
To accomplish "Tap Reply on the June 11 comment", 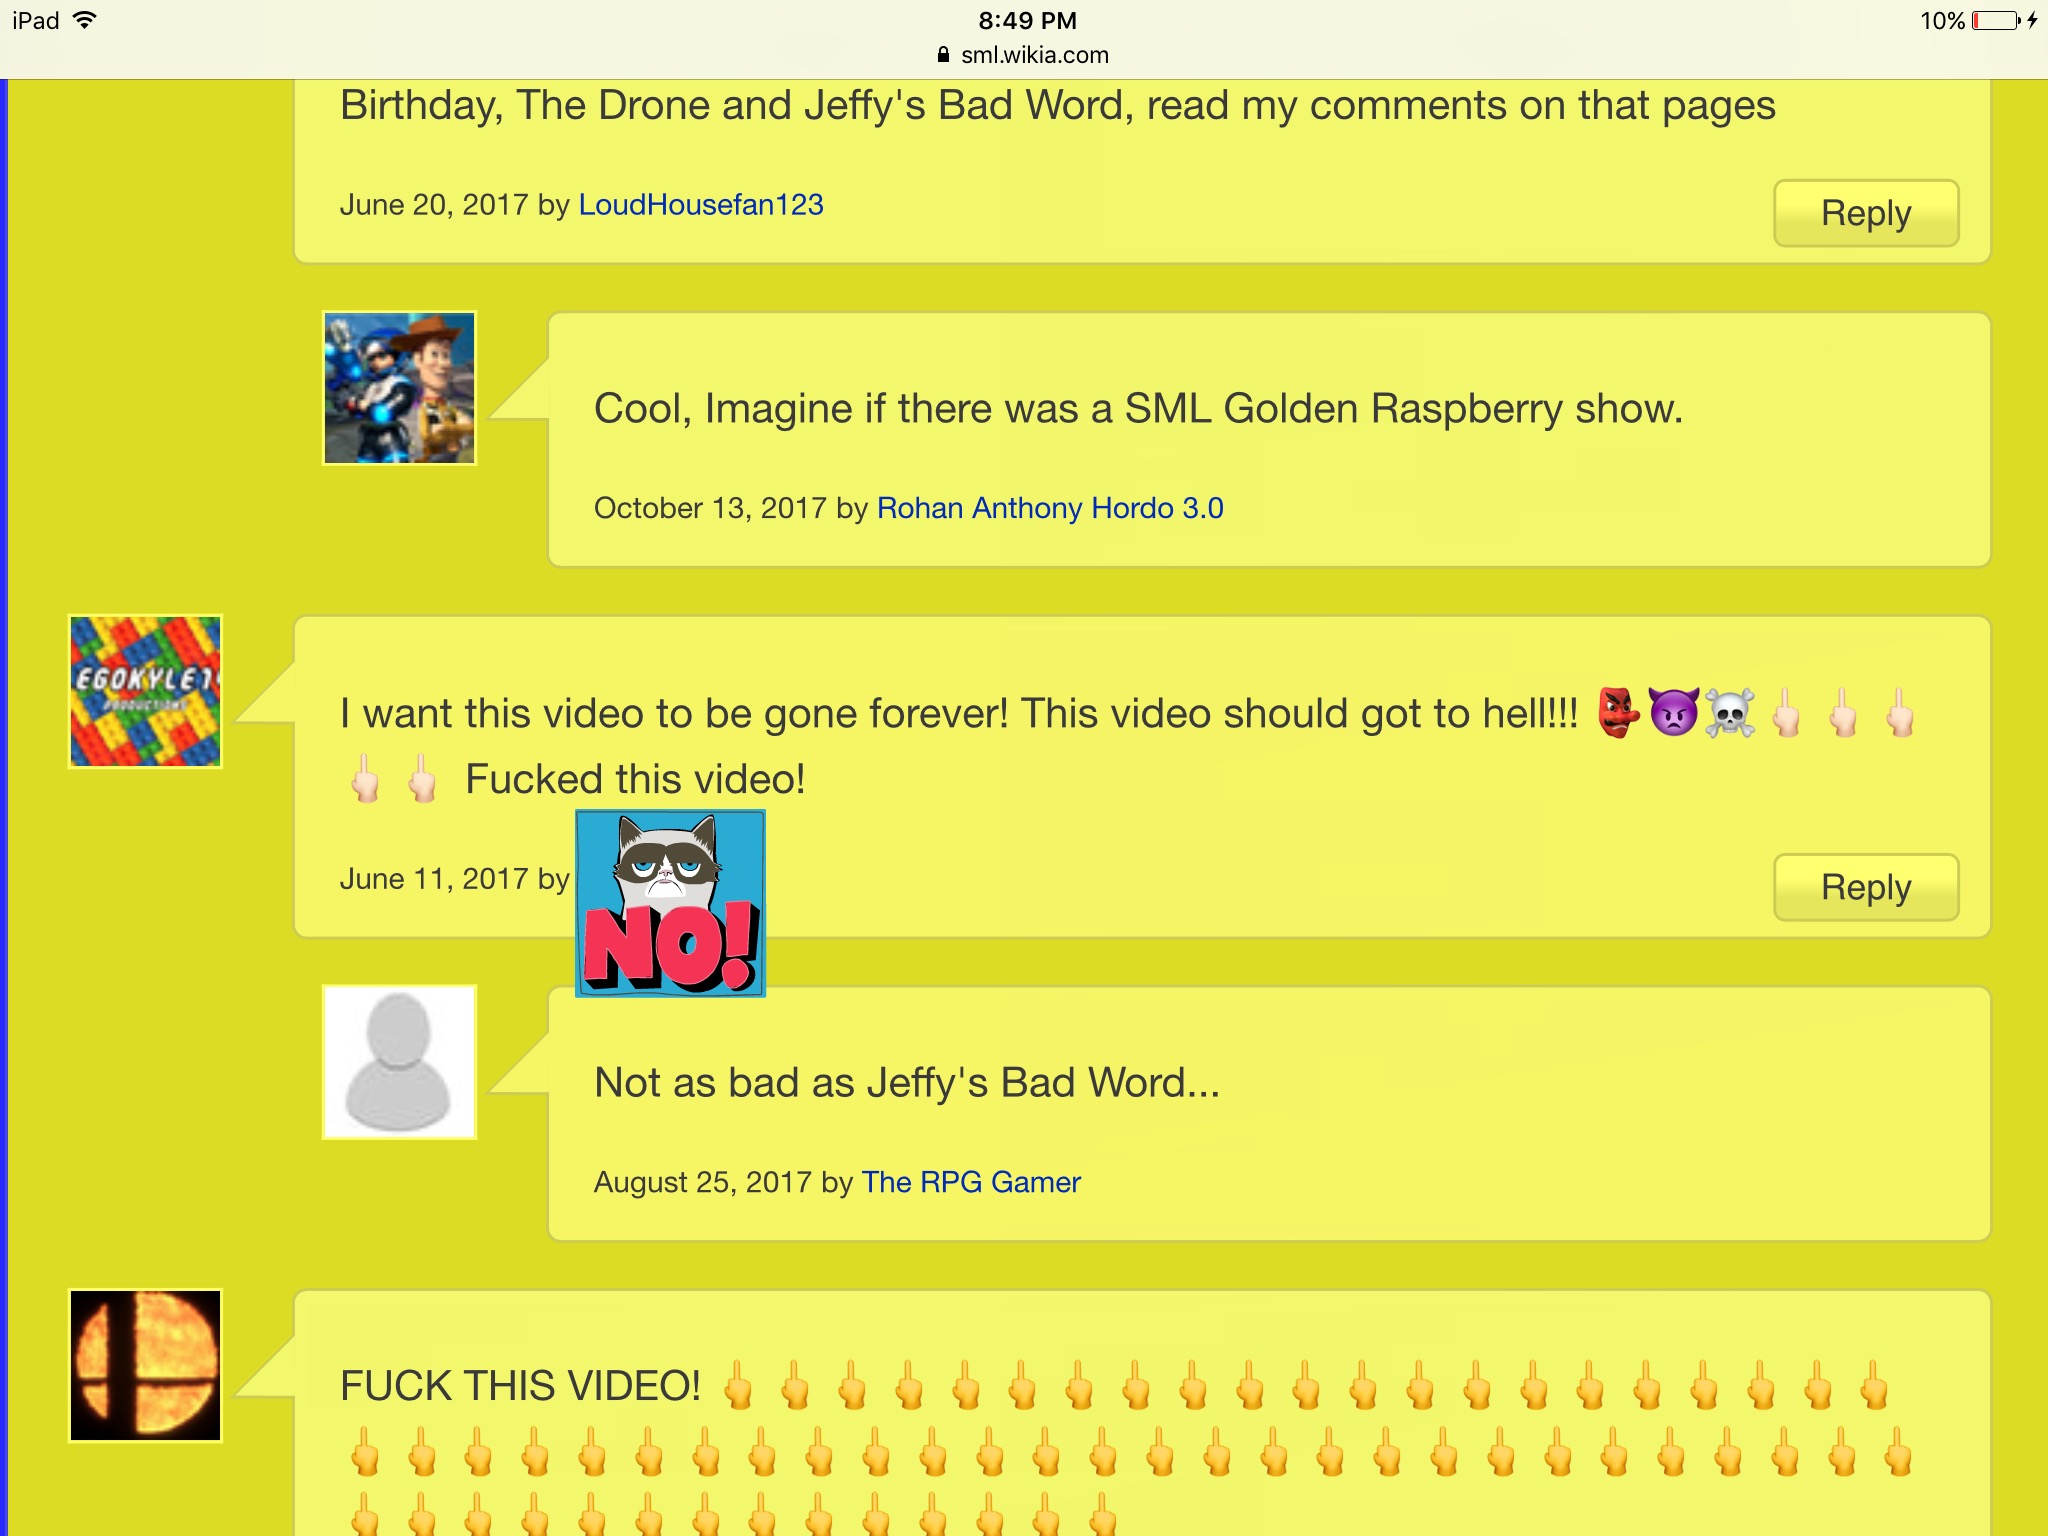I will 1866,887.
